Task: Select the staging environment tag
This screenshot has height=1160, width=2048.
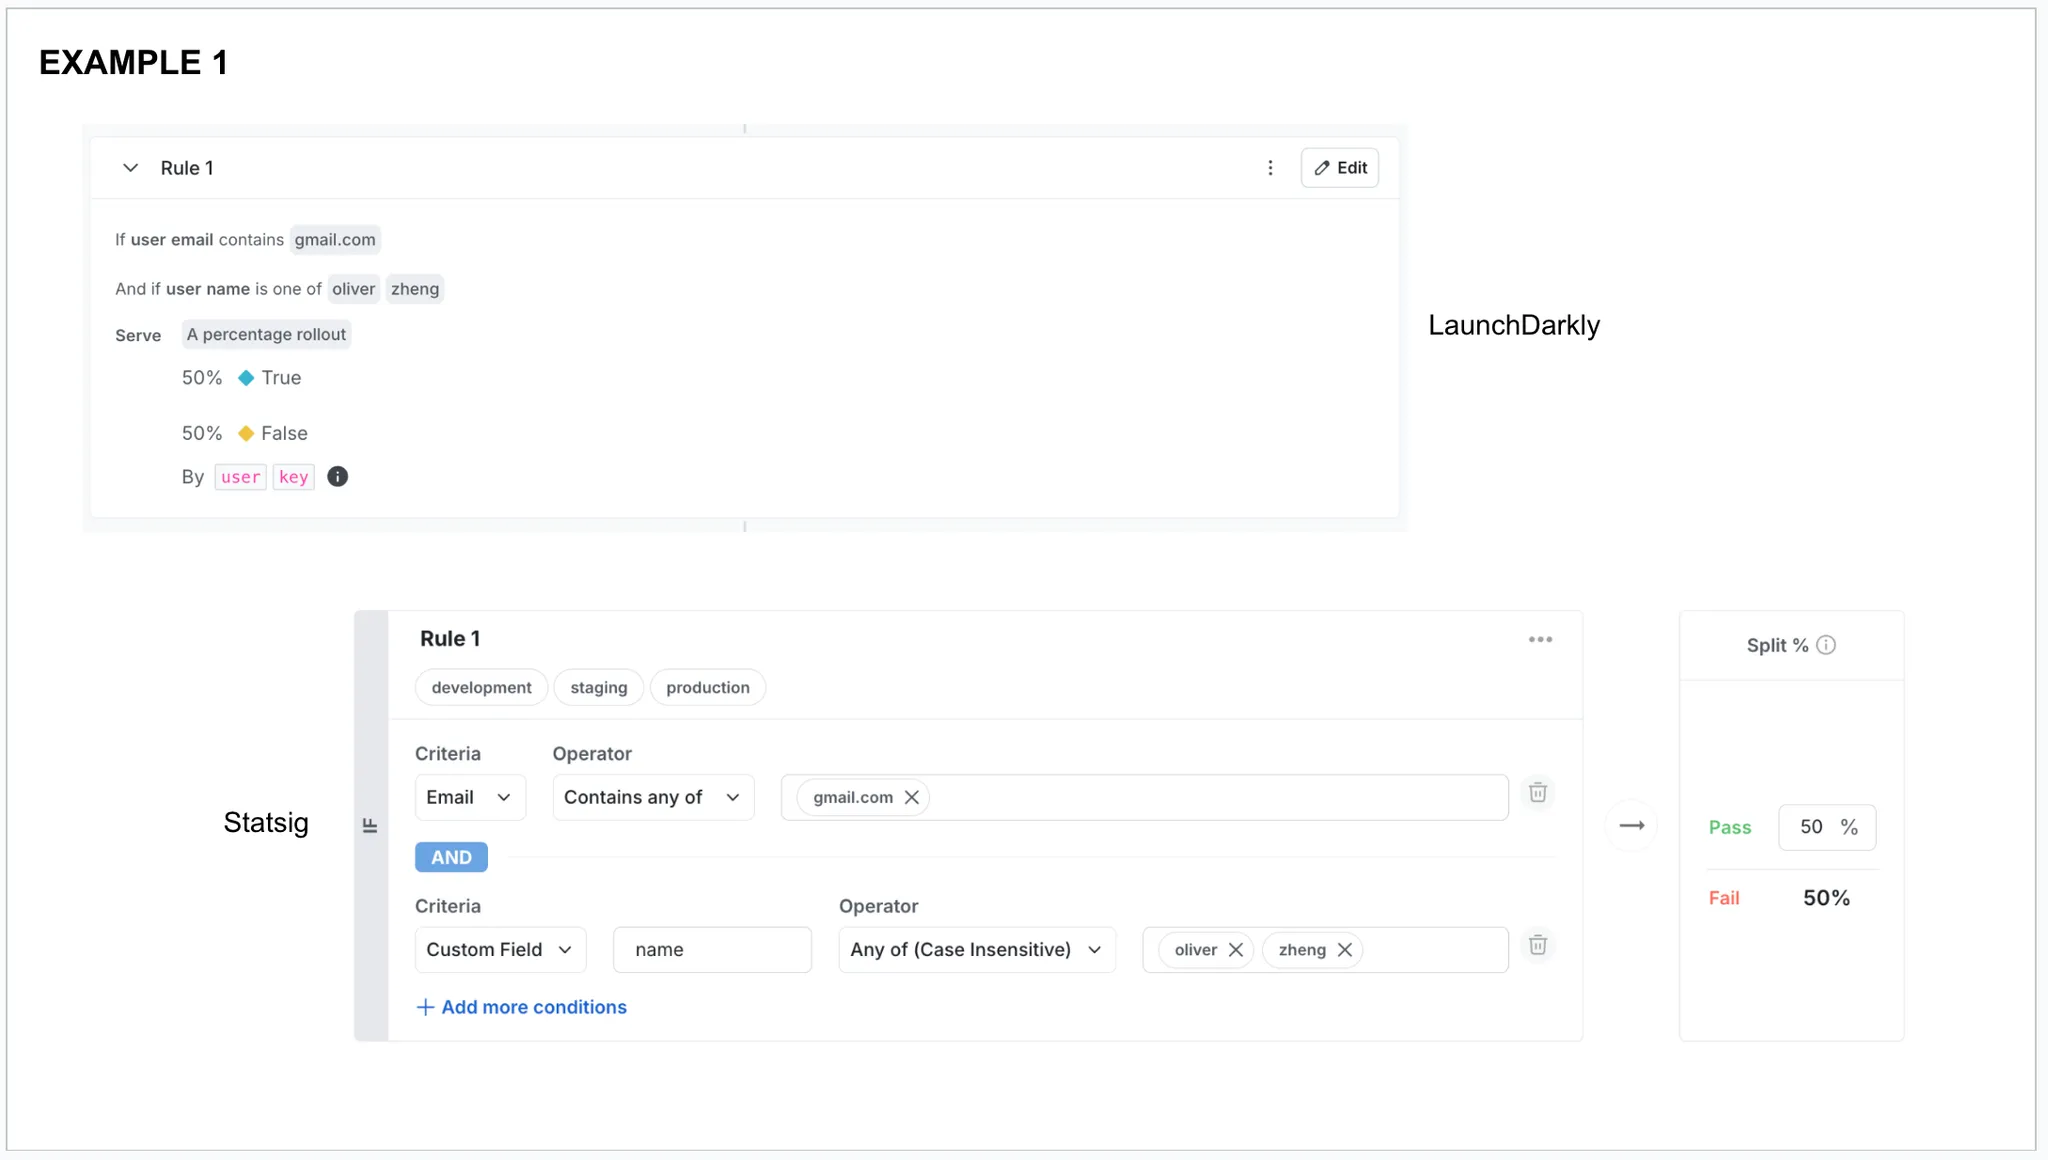Action: (598, 687)
